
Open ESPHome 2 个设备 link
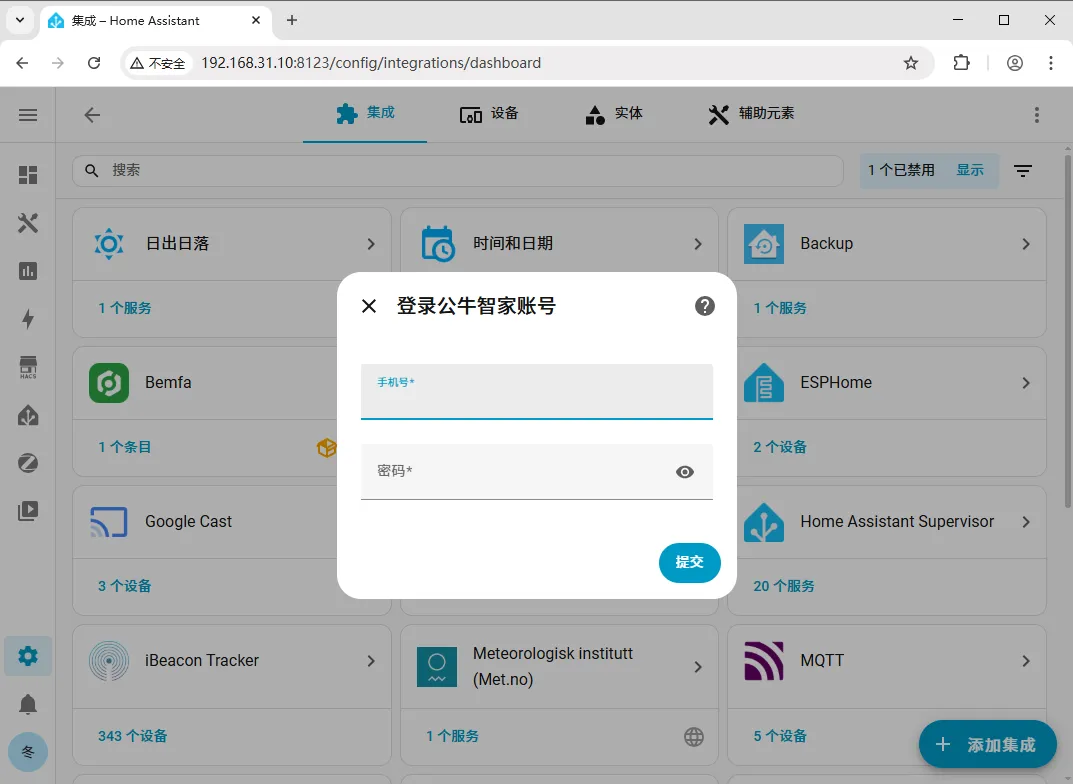click(780, 447)
